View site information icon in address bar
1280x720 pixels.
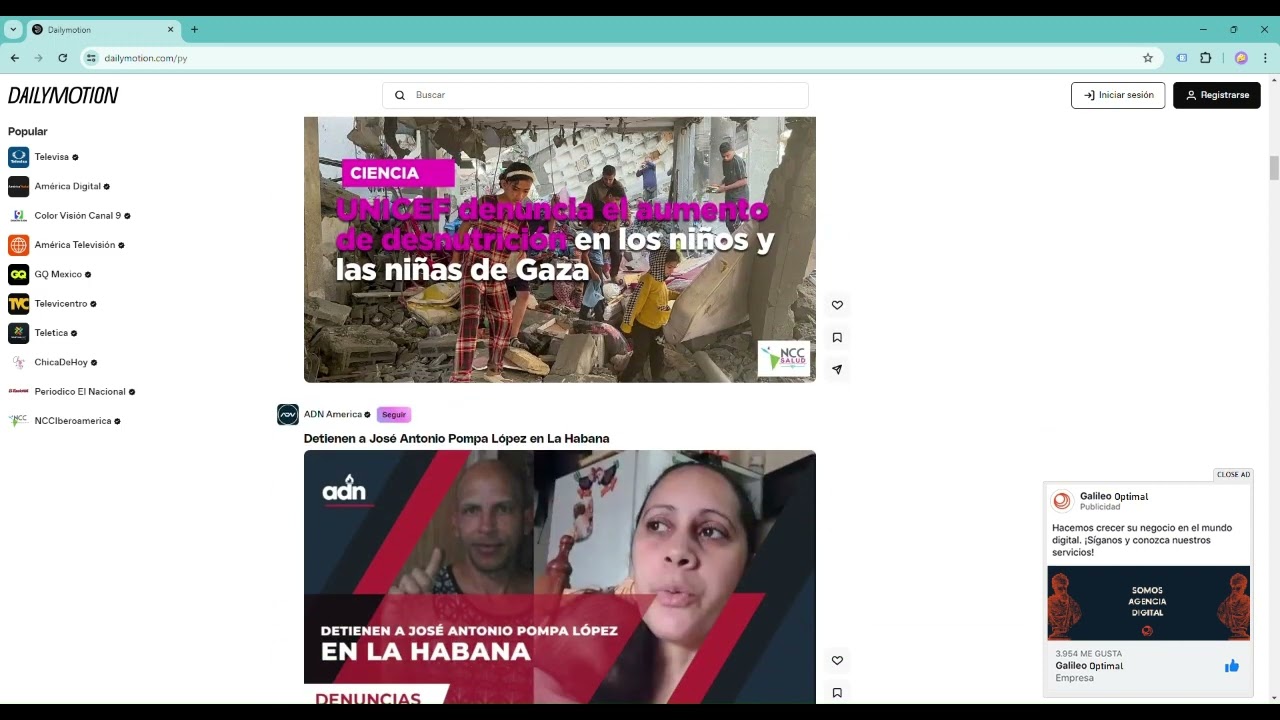(91, 58)
